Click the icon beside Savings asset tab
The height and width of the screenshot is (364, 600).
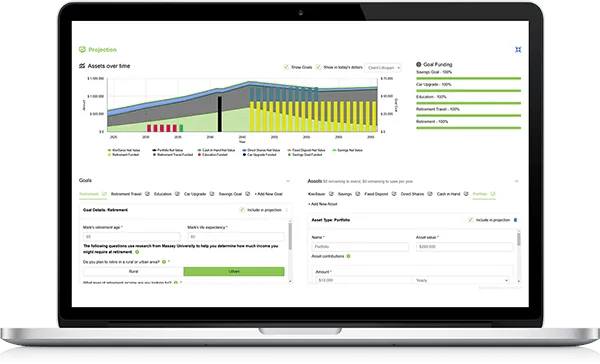click(358, 194)
